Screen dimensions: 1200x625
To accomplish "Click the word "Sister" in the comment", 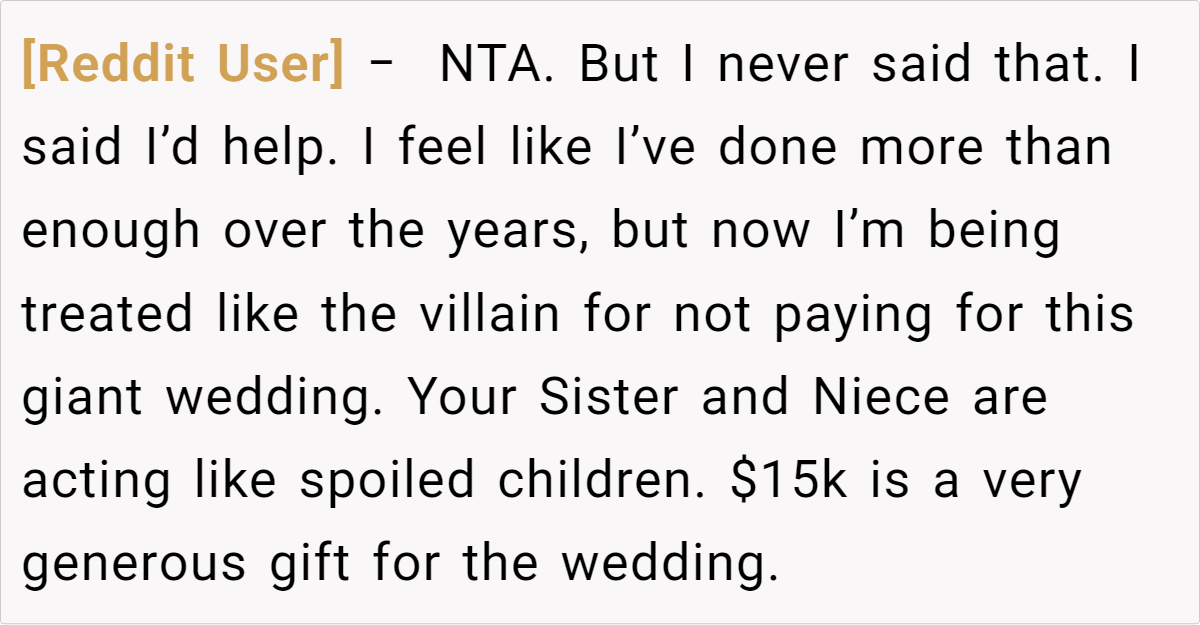I will 613,398.
